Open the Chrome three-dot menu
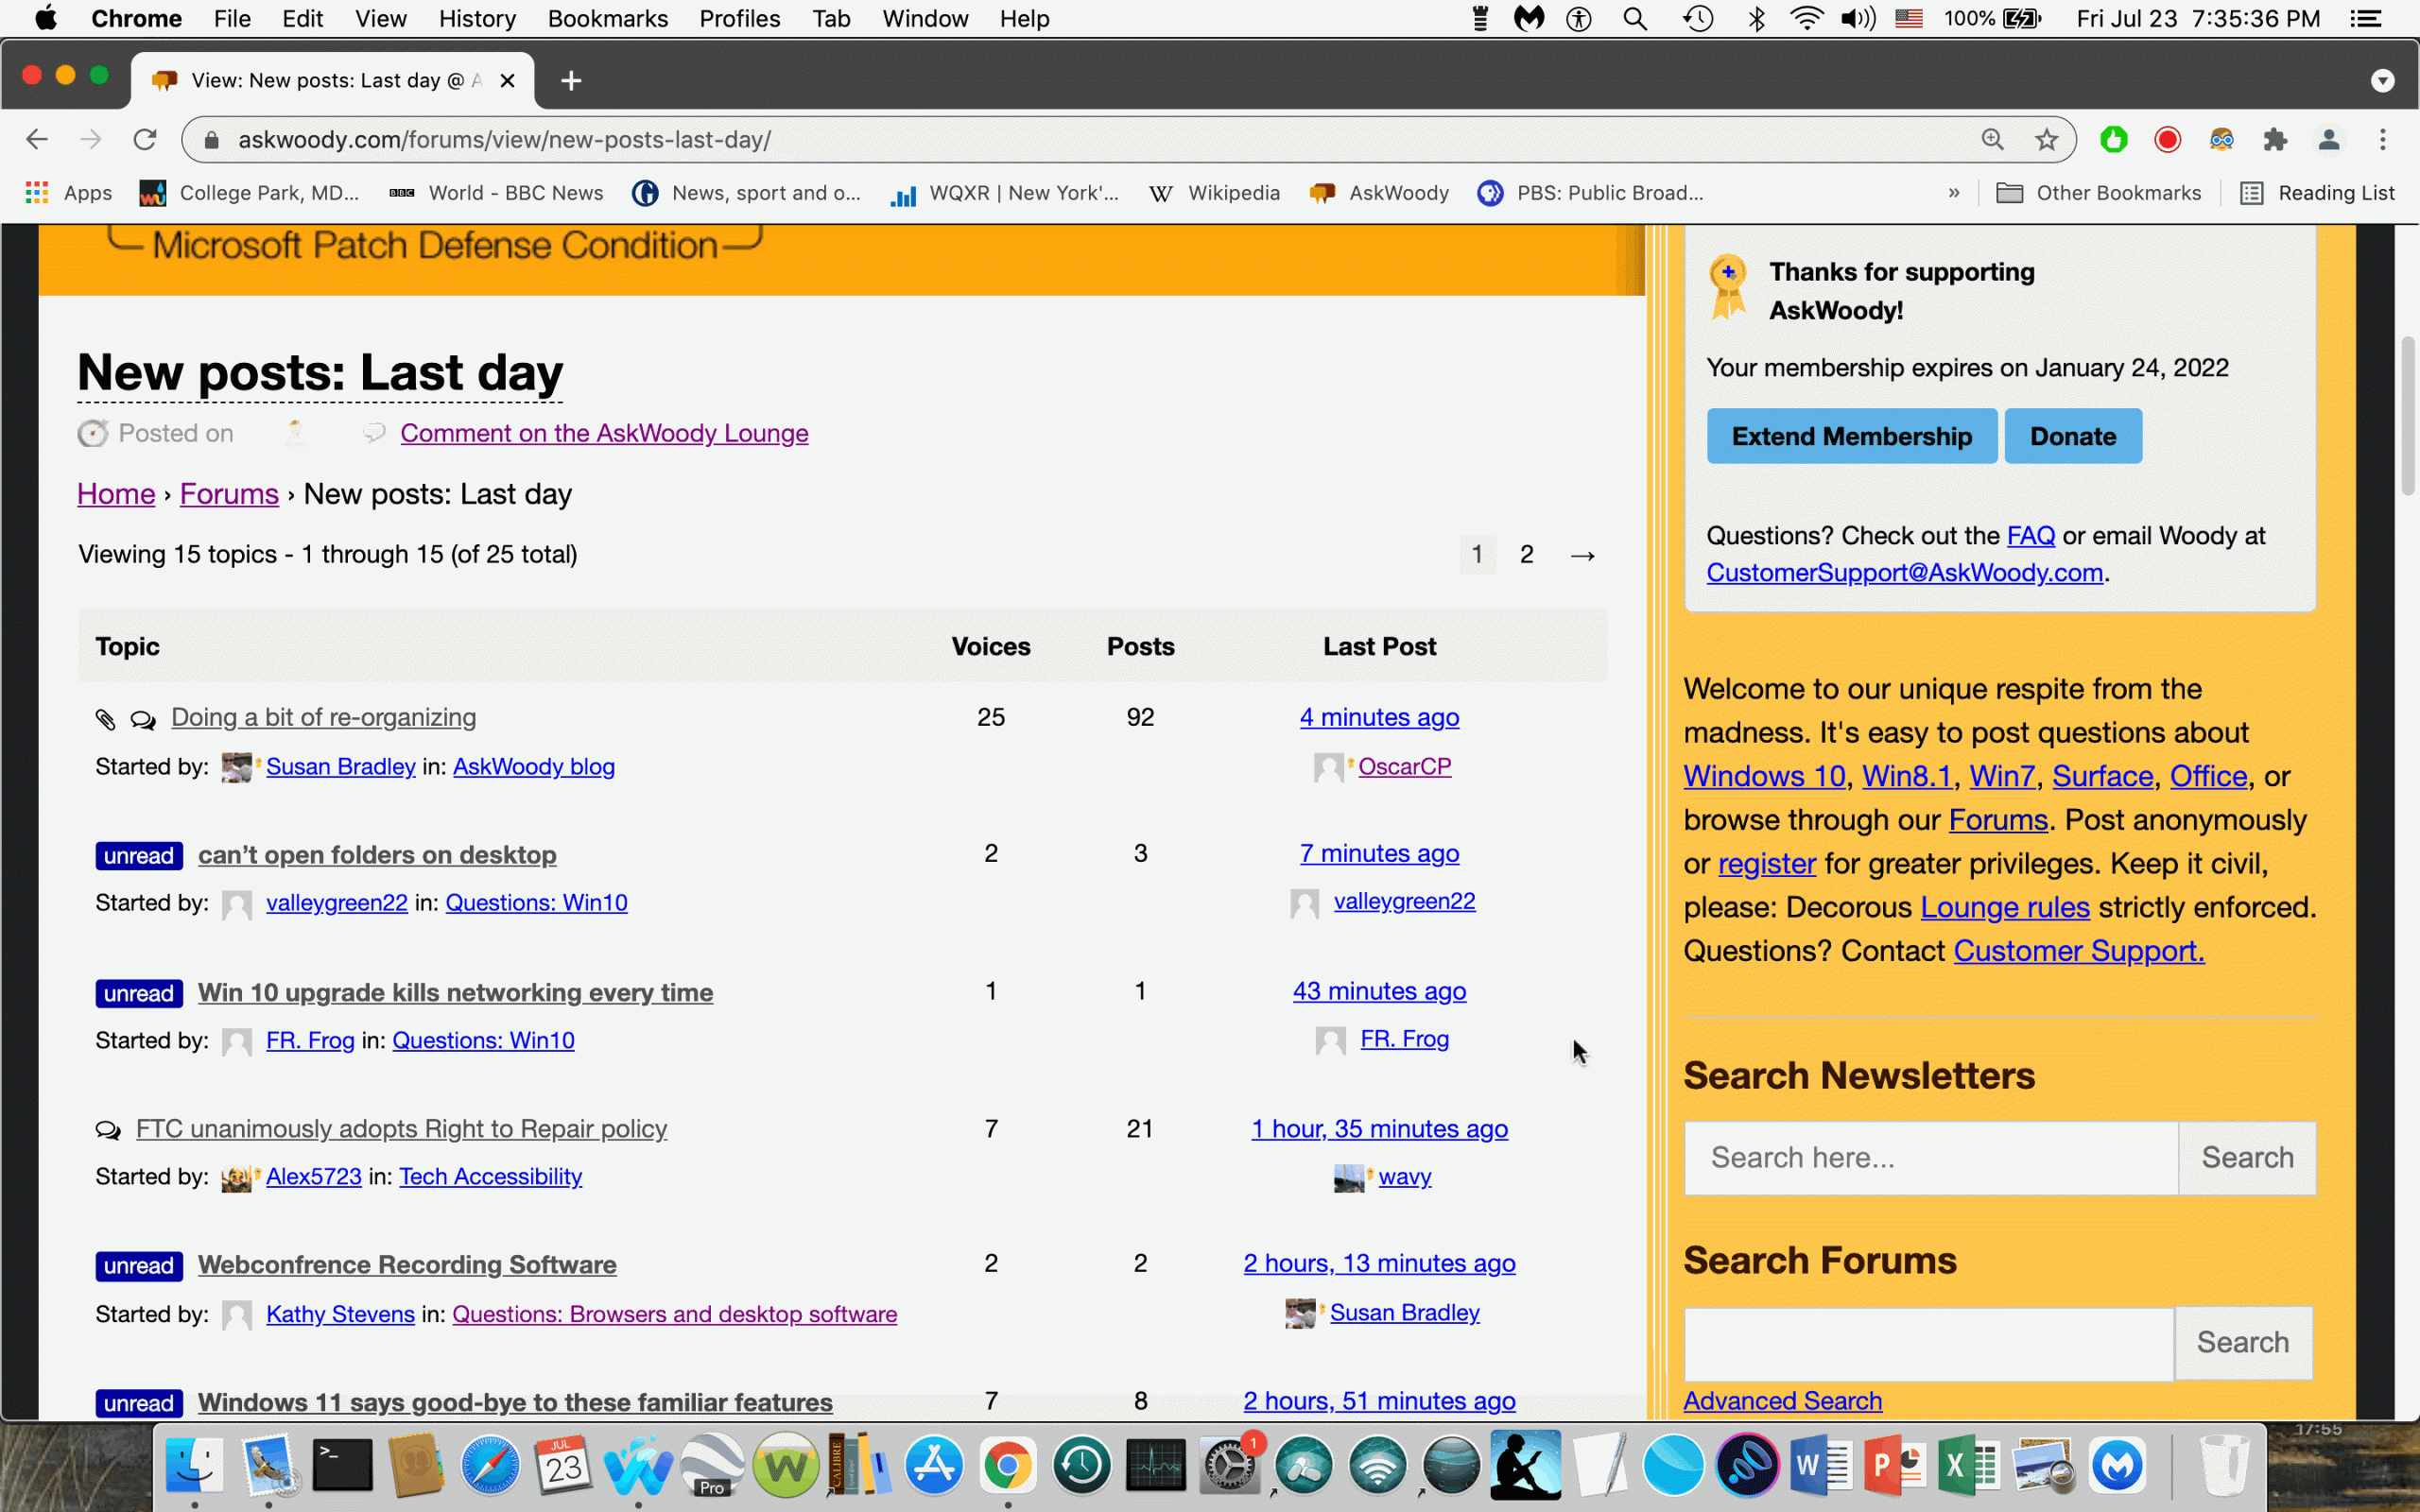This screenshot has width=2420, height=1512. click(x=2383, y=140)
